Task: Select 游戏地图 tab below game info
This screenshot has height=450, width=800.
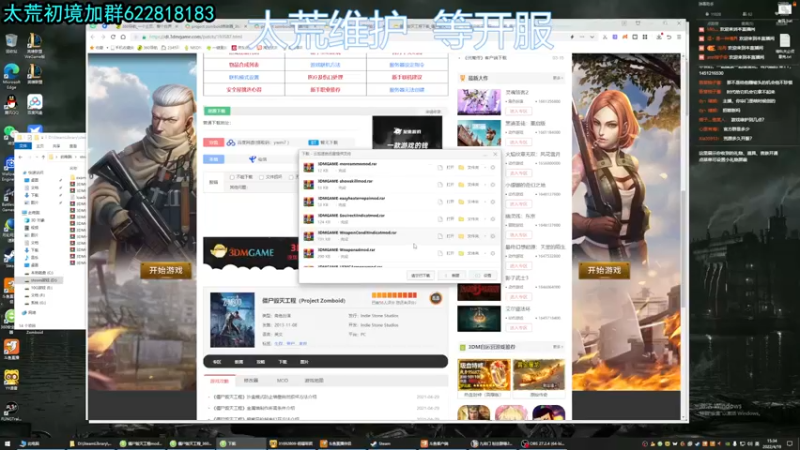Action: (314, 381)
